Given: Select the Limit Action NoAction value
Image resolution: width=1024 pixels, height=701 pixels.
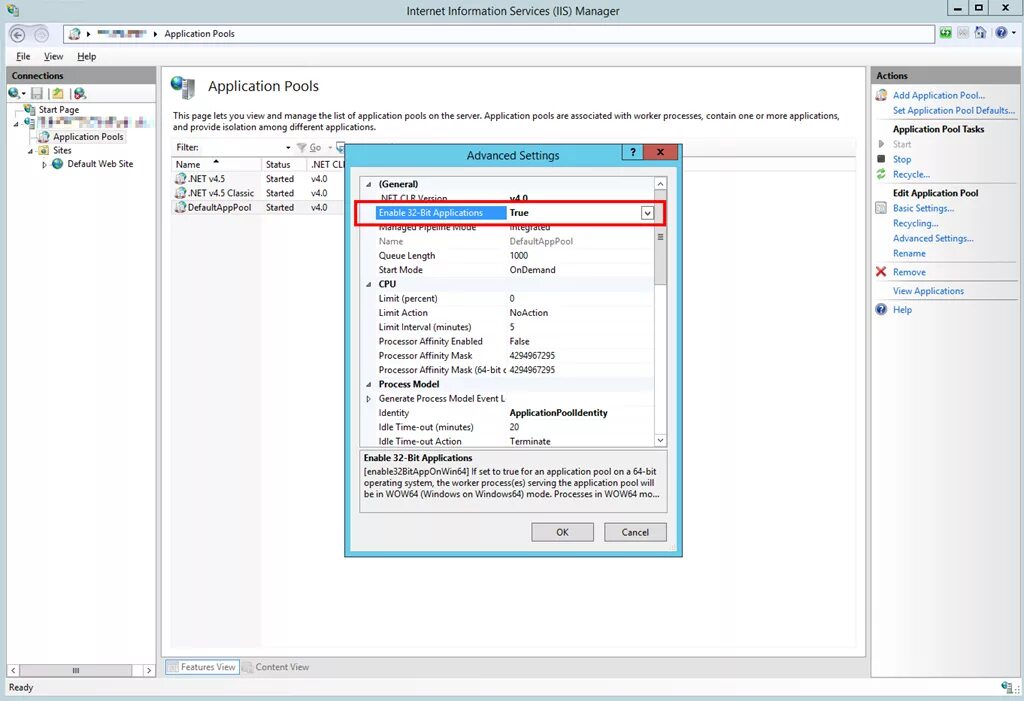Looking at the screenshot, I should [x=528, y=313].
